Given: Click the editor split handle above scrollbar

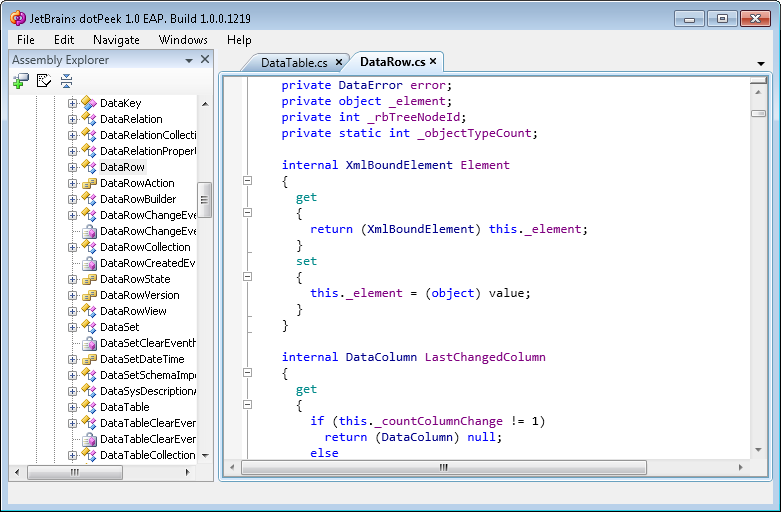Looking at the screenshot, I should pos(758,81).
